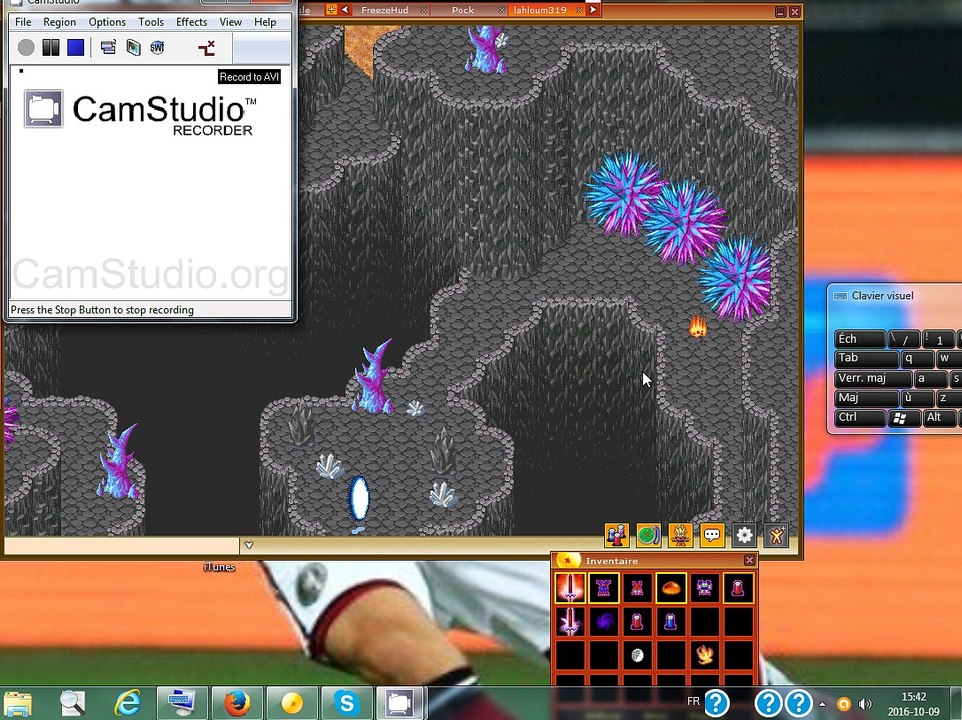This screenshot has height=720, width=962.
Task: Stop recording with the blue square button
Action: pos(75,47)
